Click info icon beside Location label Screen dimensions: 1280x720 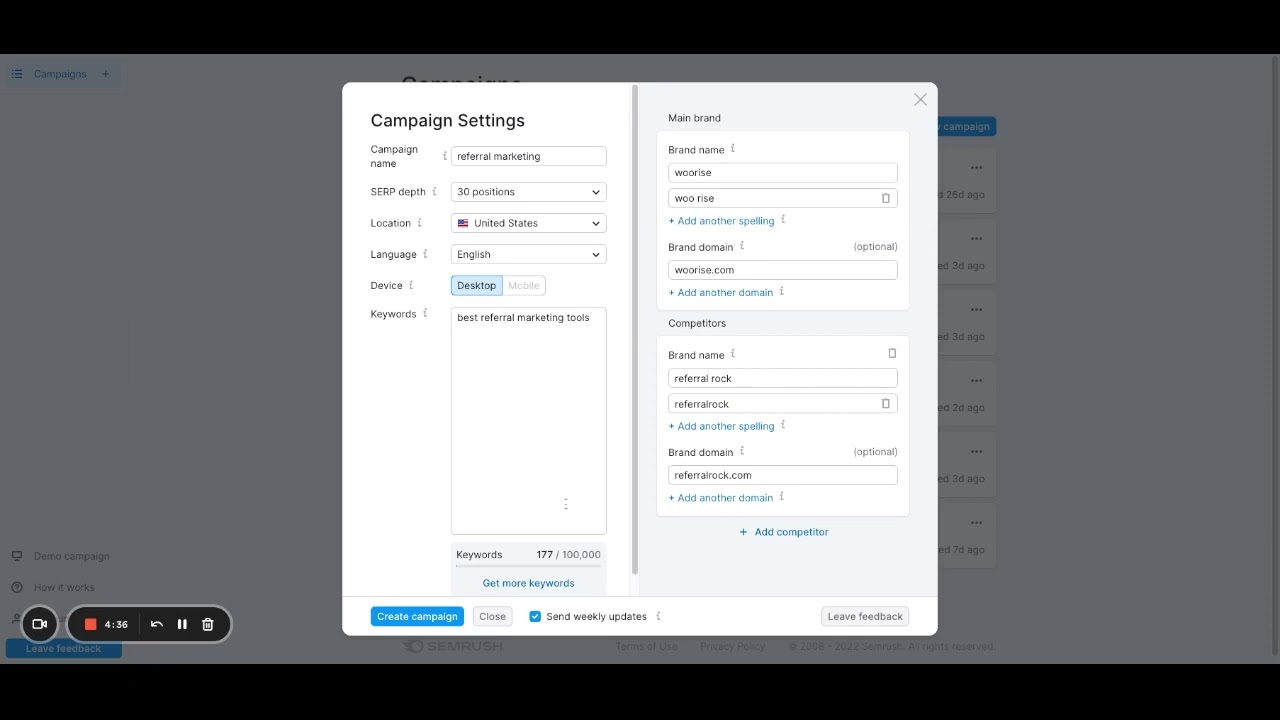click(419, 223)
